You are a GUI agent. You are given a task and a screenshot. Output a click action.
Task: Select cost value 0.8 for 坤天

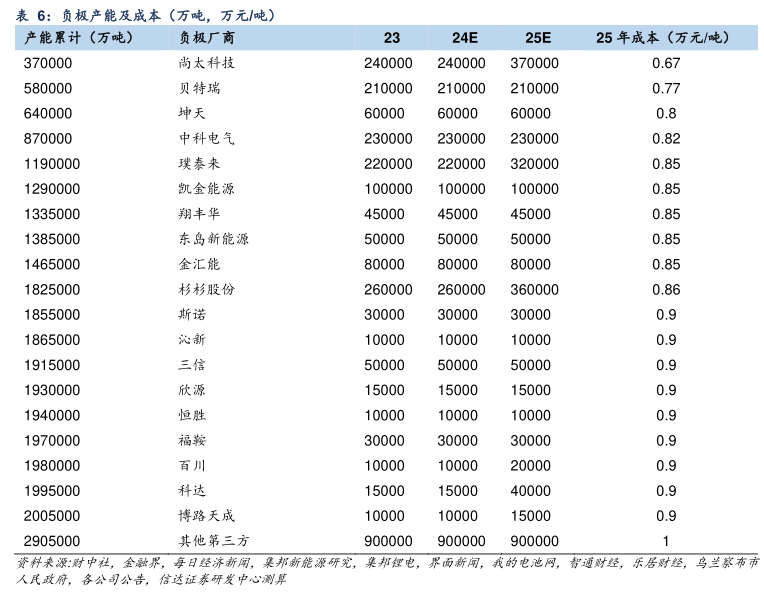tap(666, 114)
